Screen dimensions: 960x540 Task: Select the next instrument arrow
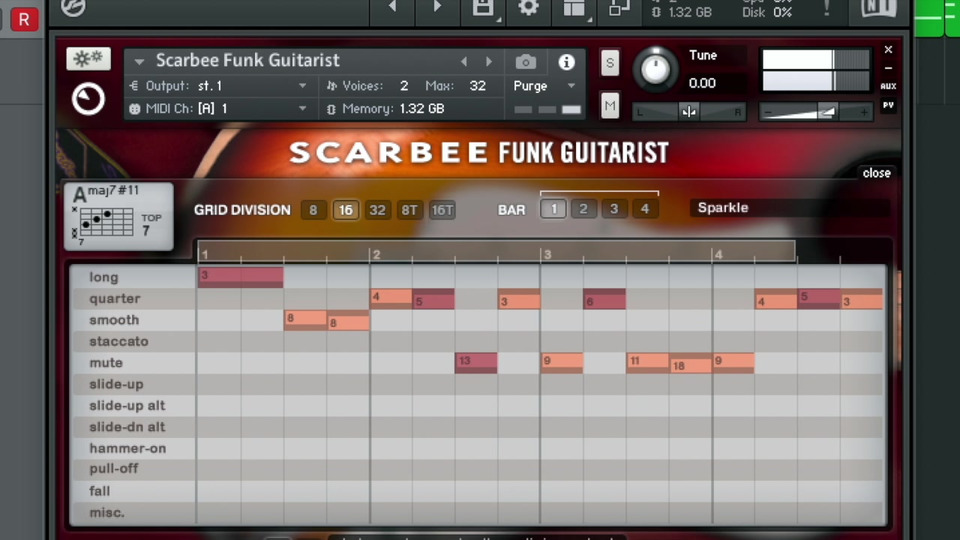coord(489,61)
